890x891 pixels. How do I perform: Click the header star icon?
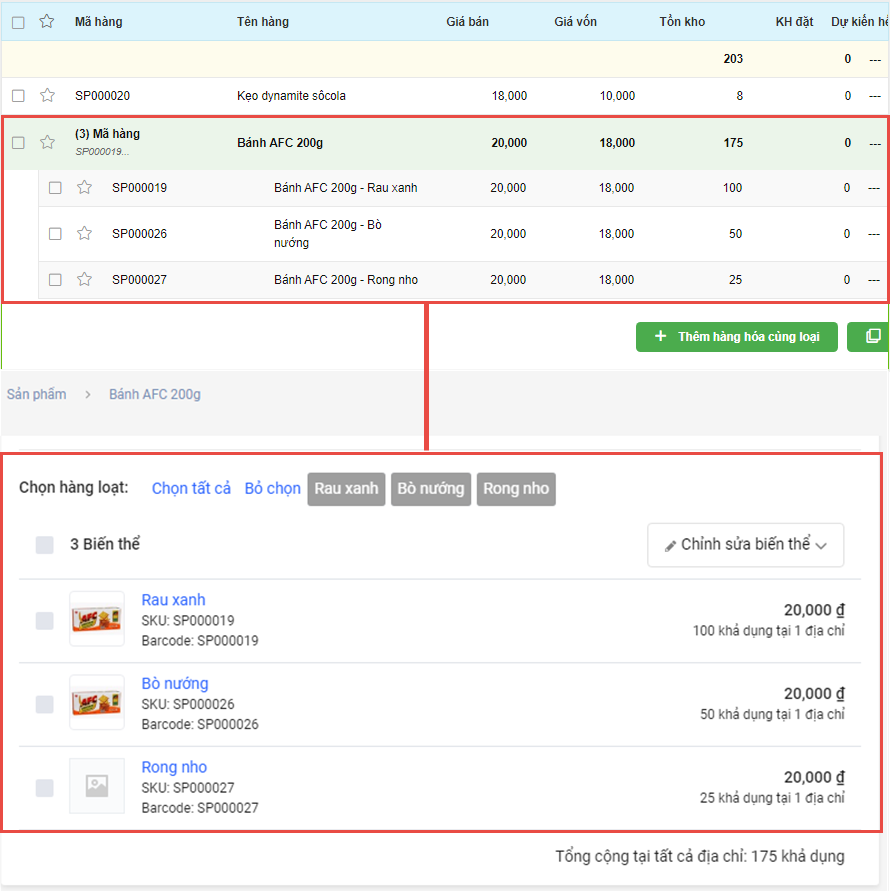point(47,22)
